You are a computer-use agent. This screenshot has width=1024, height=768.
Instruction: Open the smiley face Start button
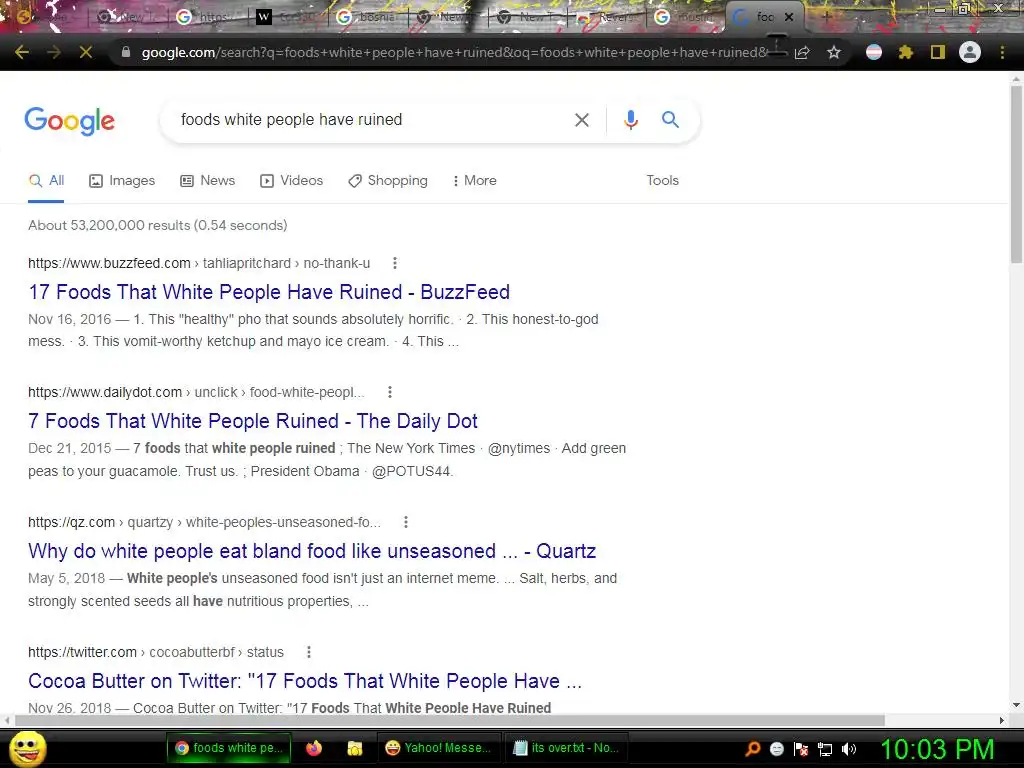[x=28, y=749]
